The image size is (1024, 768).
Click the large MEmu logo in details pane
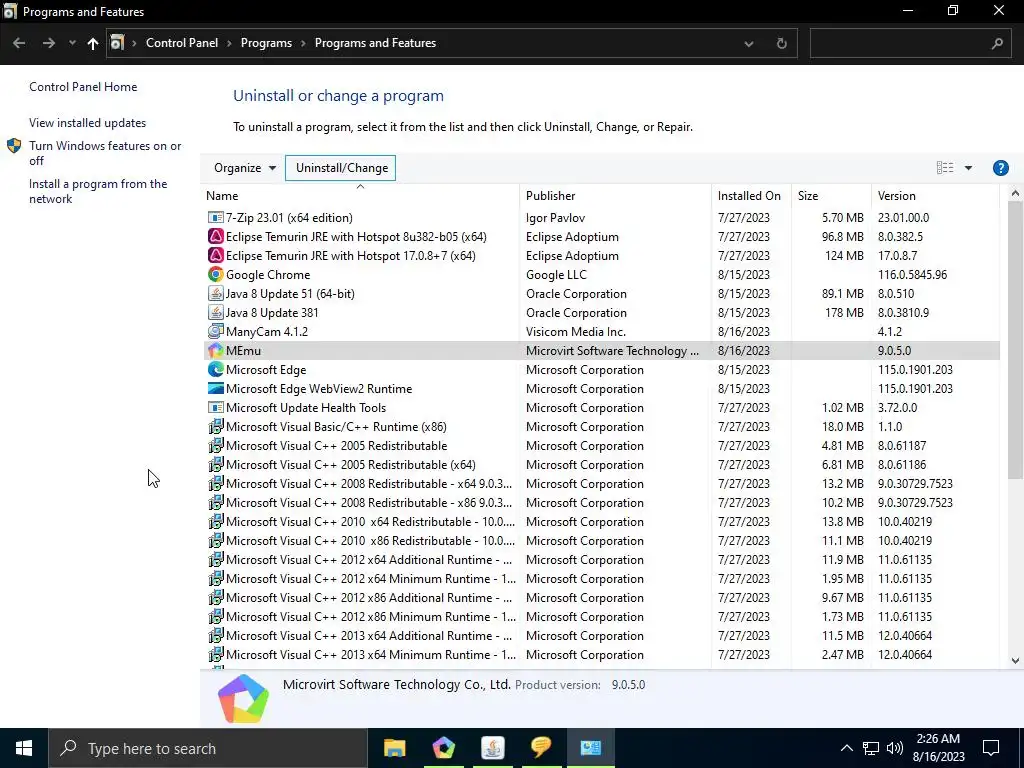pos(243,699)
